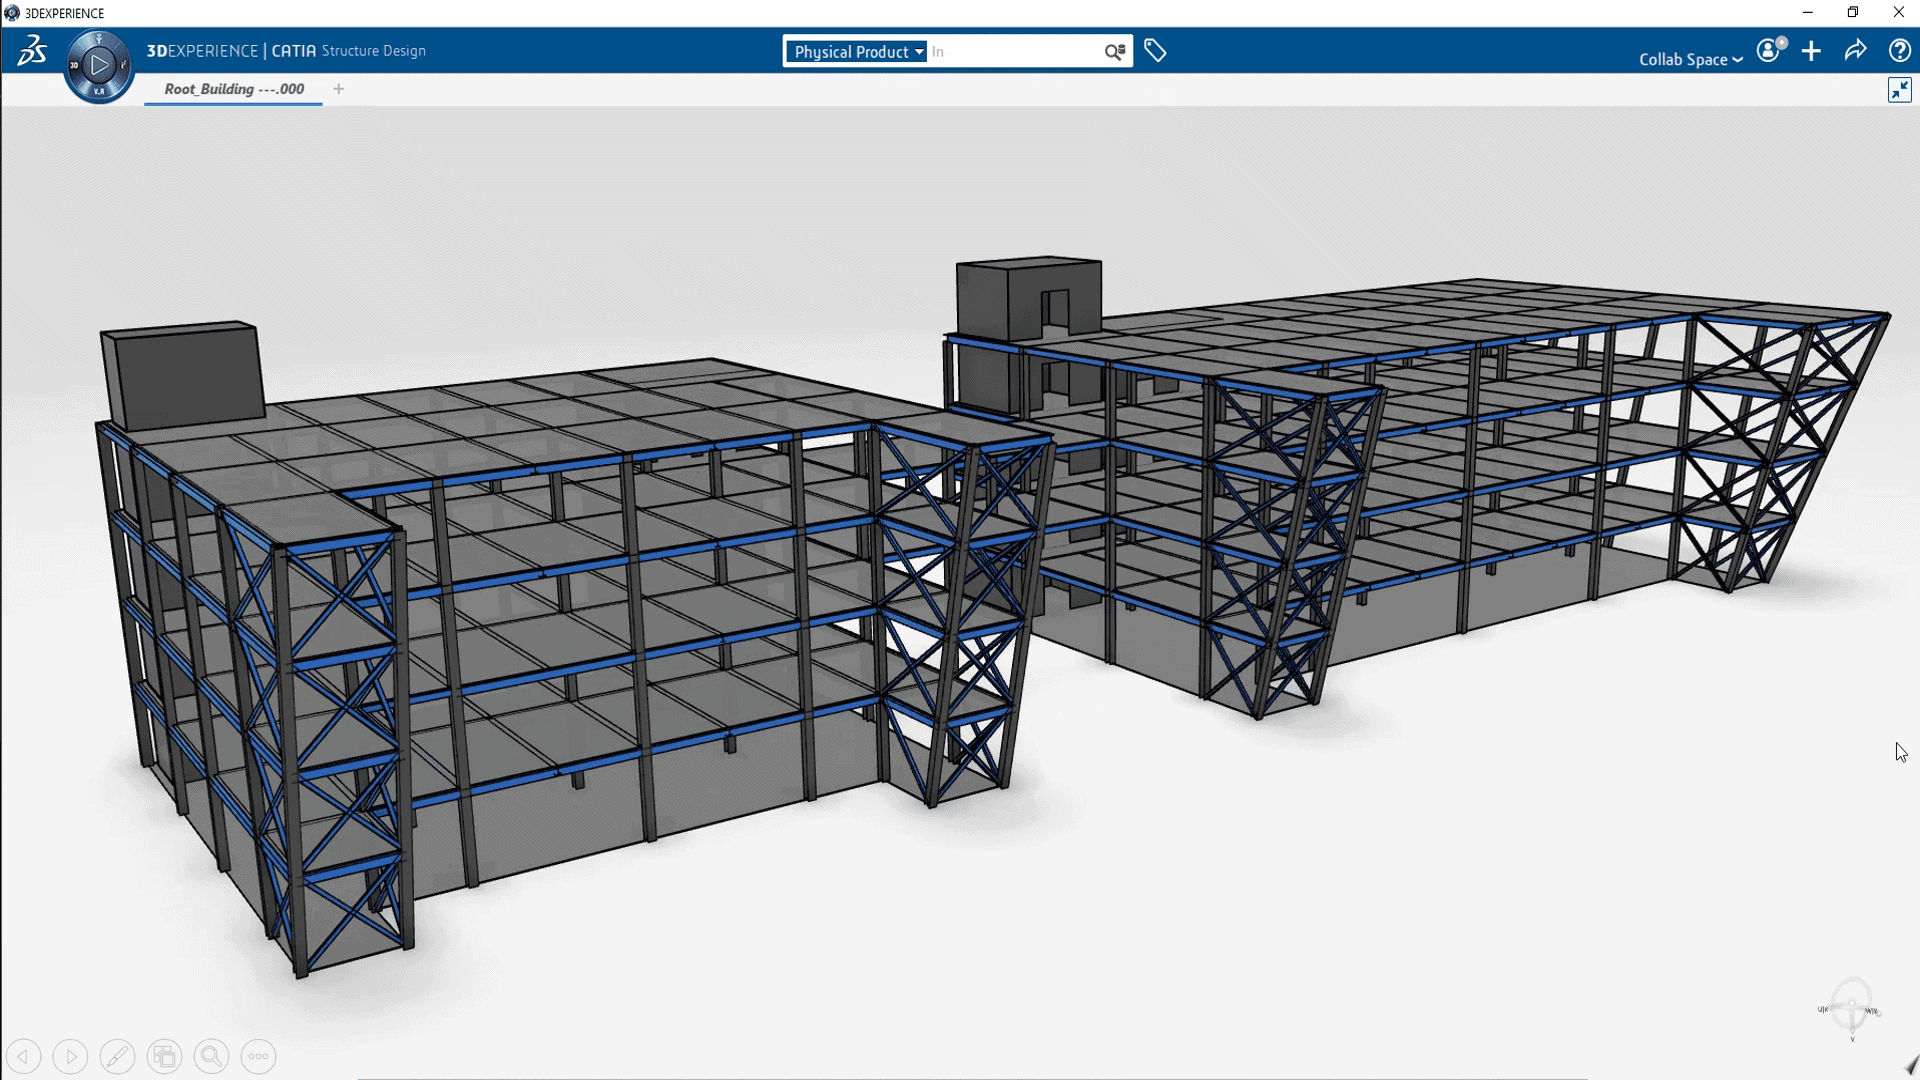Click the search magnifier button in search box
1920x1080 pixels.
[x=1114, y=52]
